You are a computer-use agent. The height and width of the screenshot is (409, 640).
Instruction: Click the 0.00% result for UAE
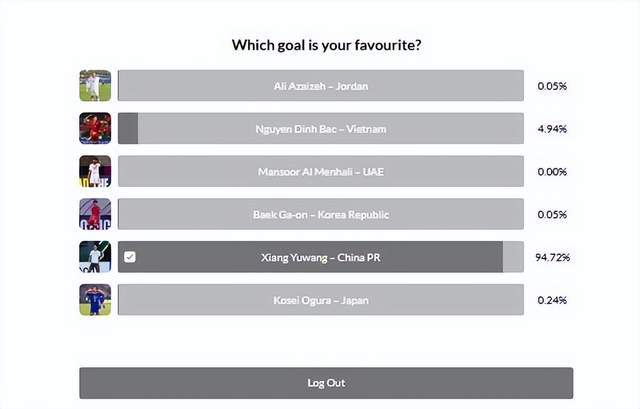(x=552, y=172)
